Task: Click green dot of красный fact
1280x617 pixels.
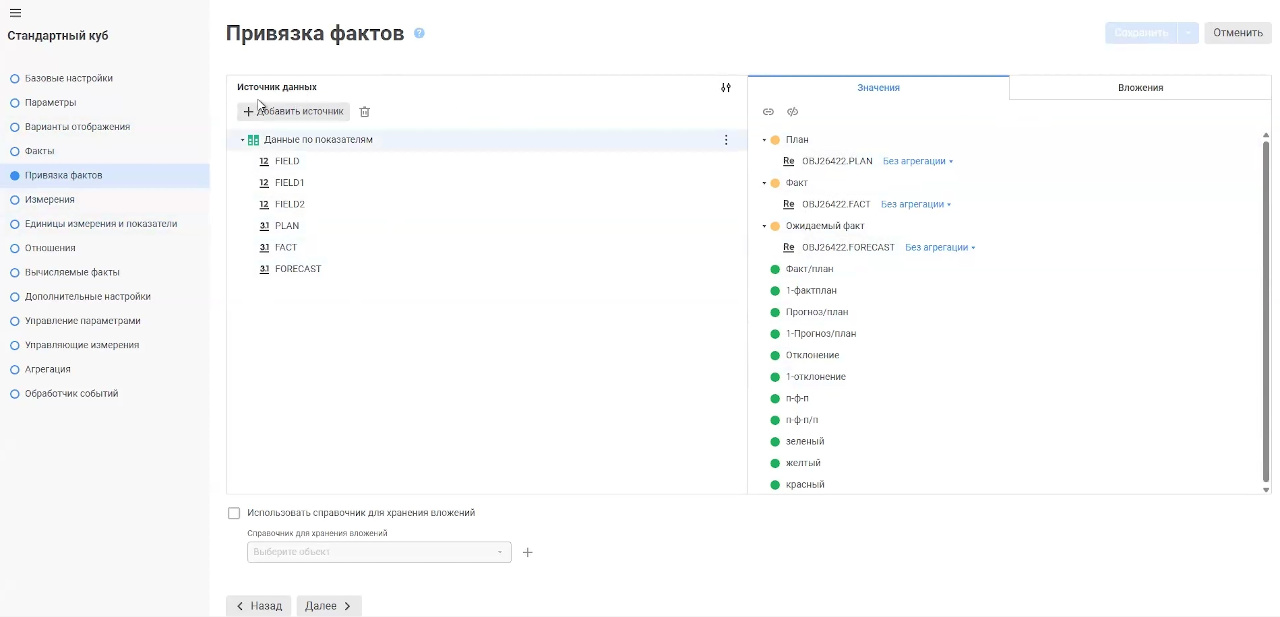Action: click(x=775, y=485)
